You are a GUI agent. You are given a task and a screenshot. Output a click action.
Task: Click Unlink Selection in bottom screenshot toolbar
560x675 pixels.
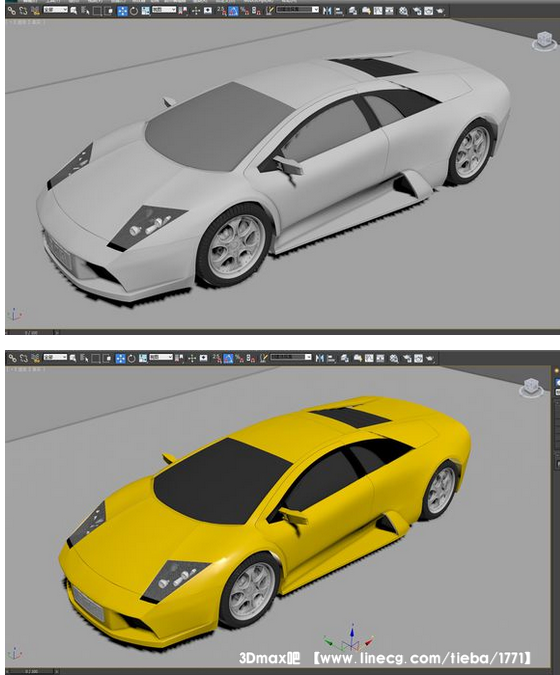24,358
